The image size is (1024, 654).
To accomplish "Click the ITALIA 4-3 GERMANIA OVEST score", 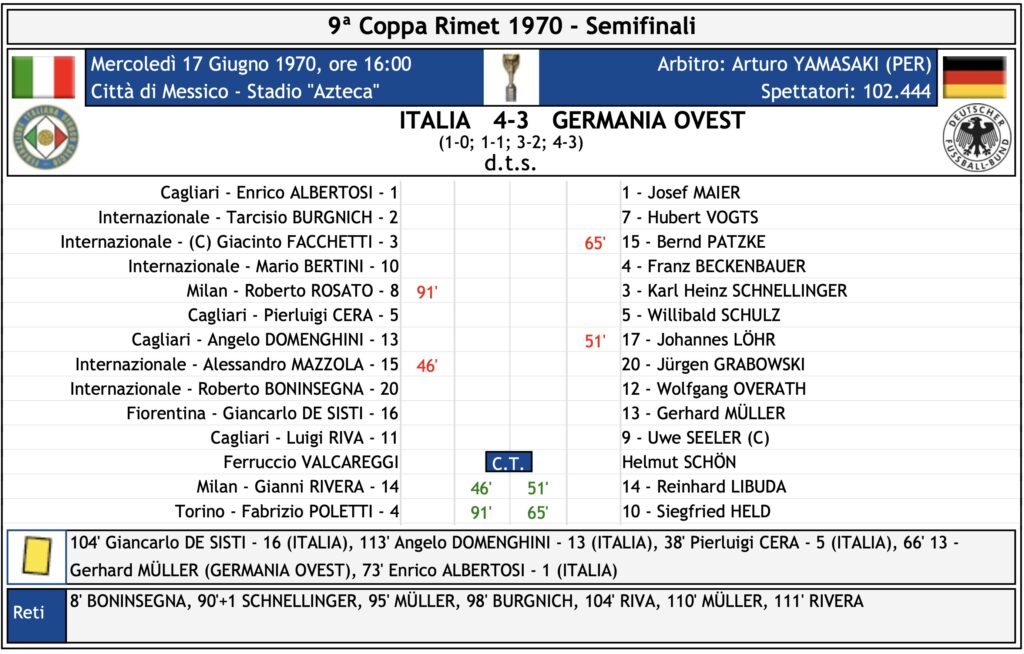I will coord(572,120).
